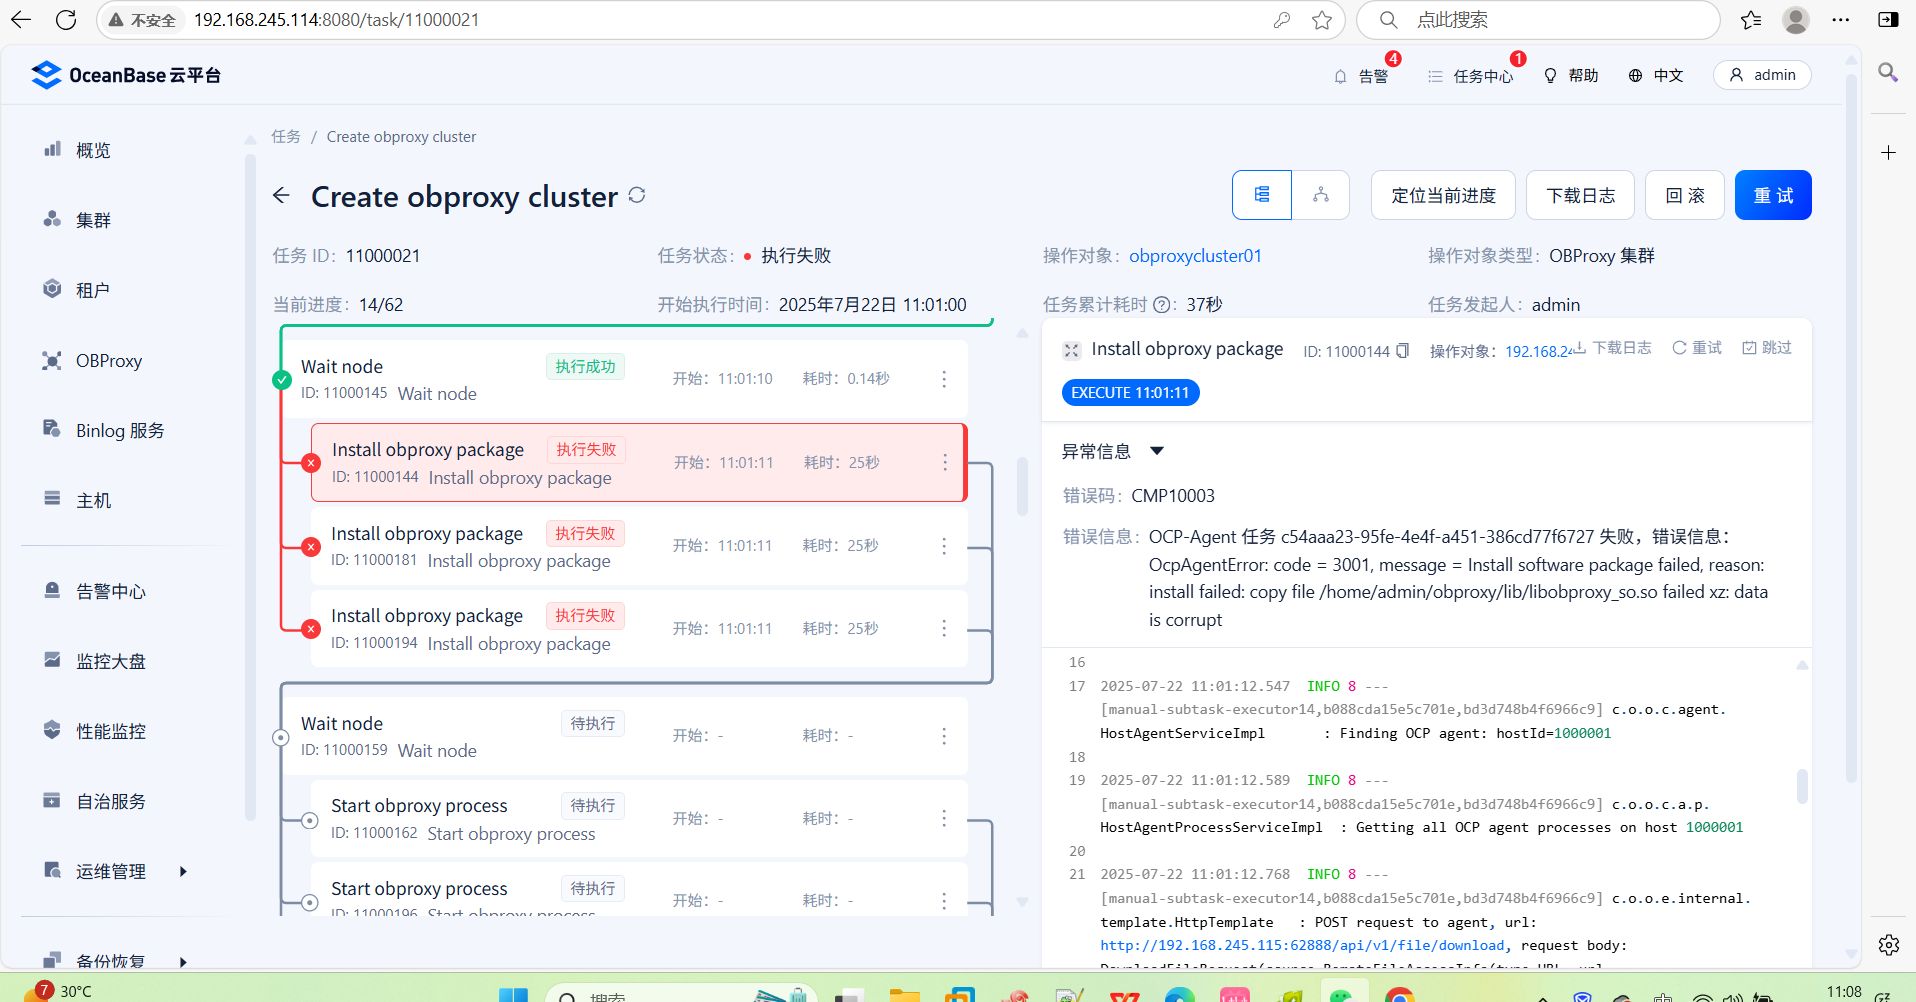Open OBProxy in the sidebar
Viewport: 1916px width, 1002px height.
click(x=108, y=361)
